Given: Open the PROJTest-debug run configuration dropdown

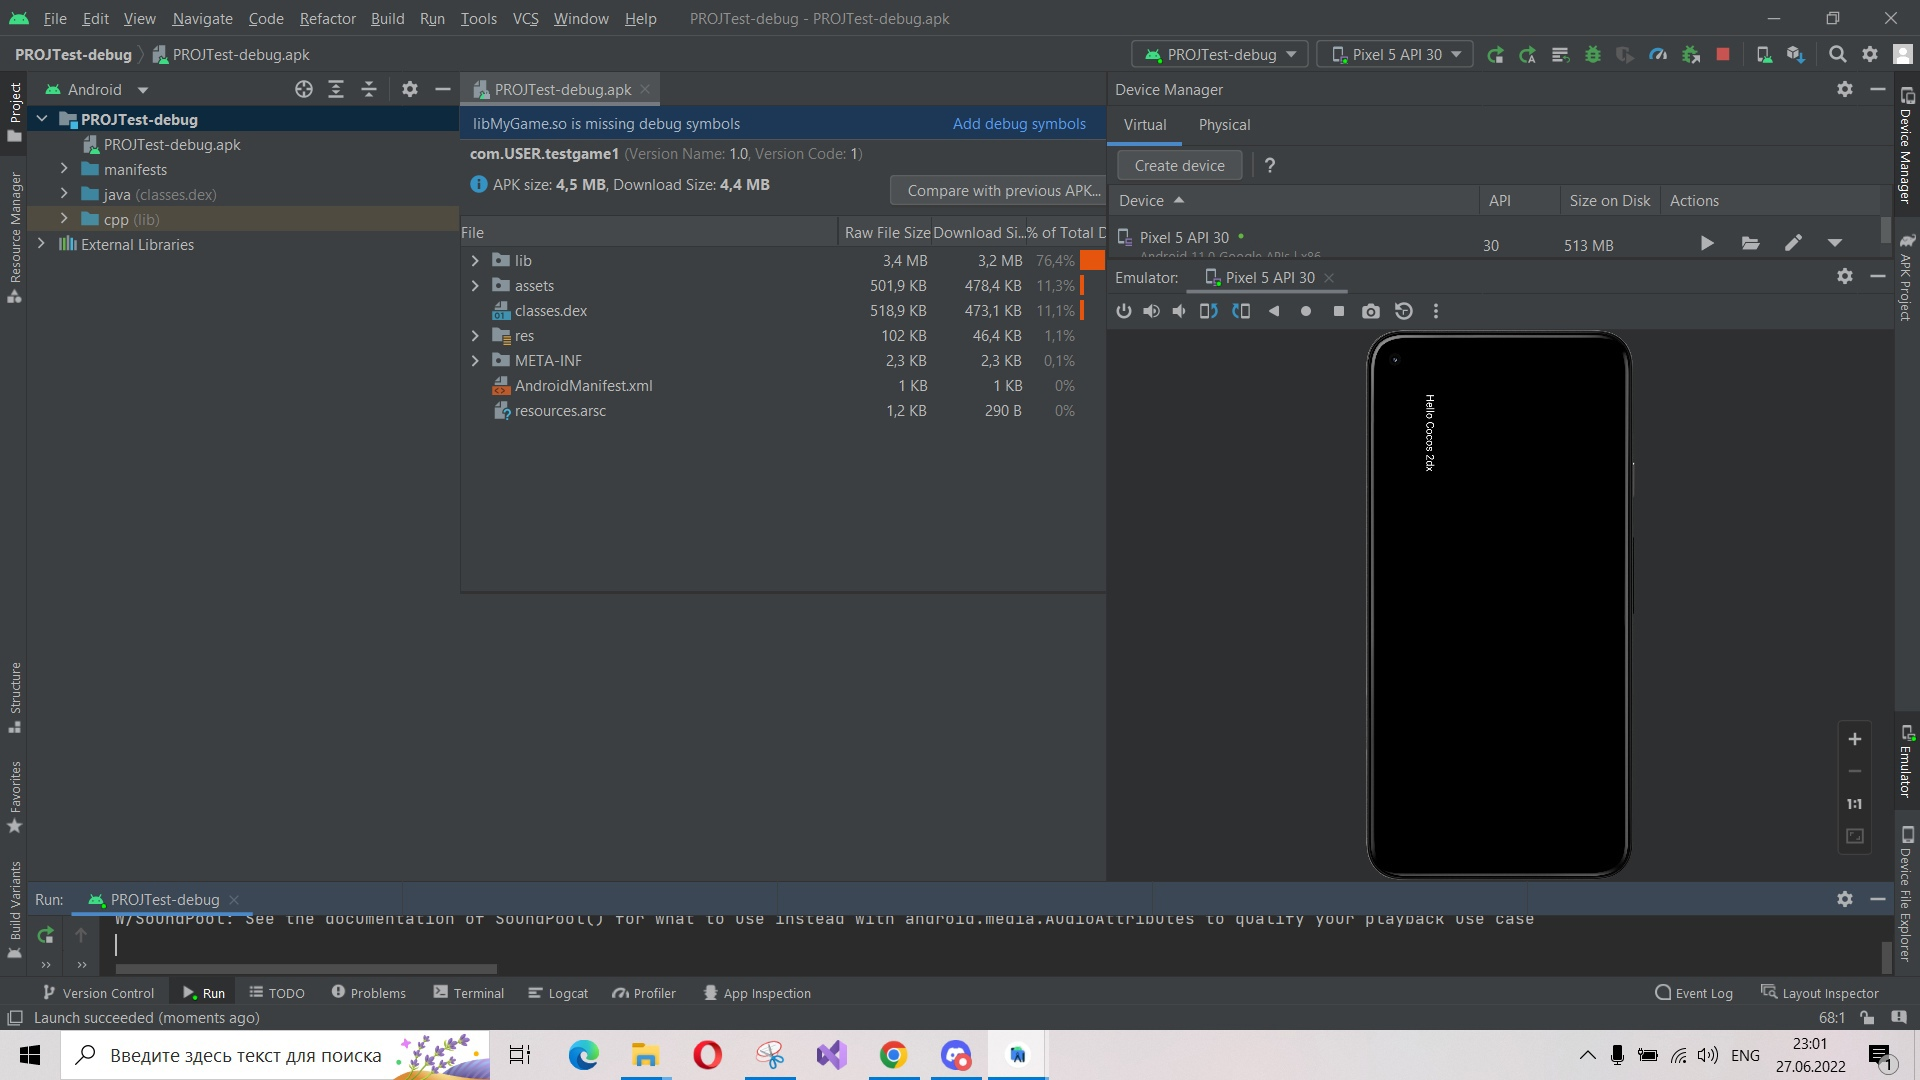Looking at the screenshot, I should [x=1220, y=55].
